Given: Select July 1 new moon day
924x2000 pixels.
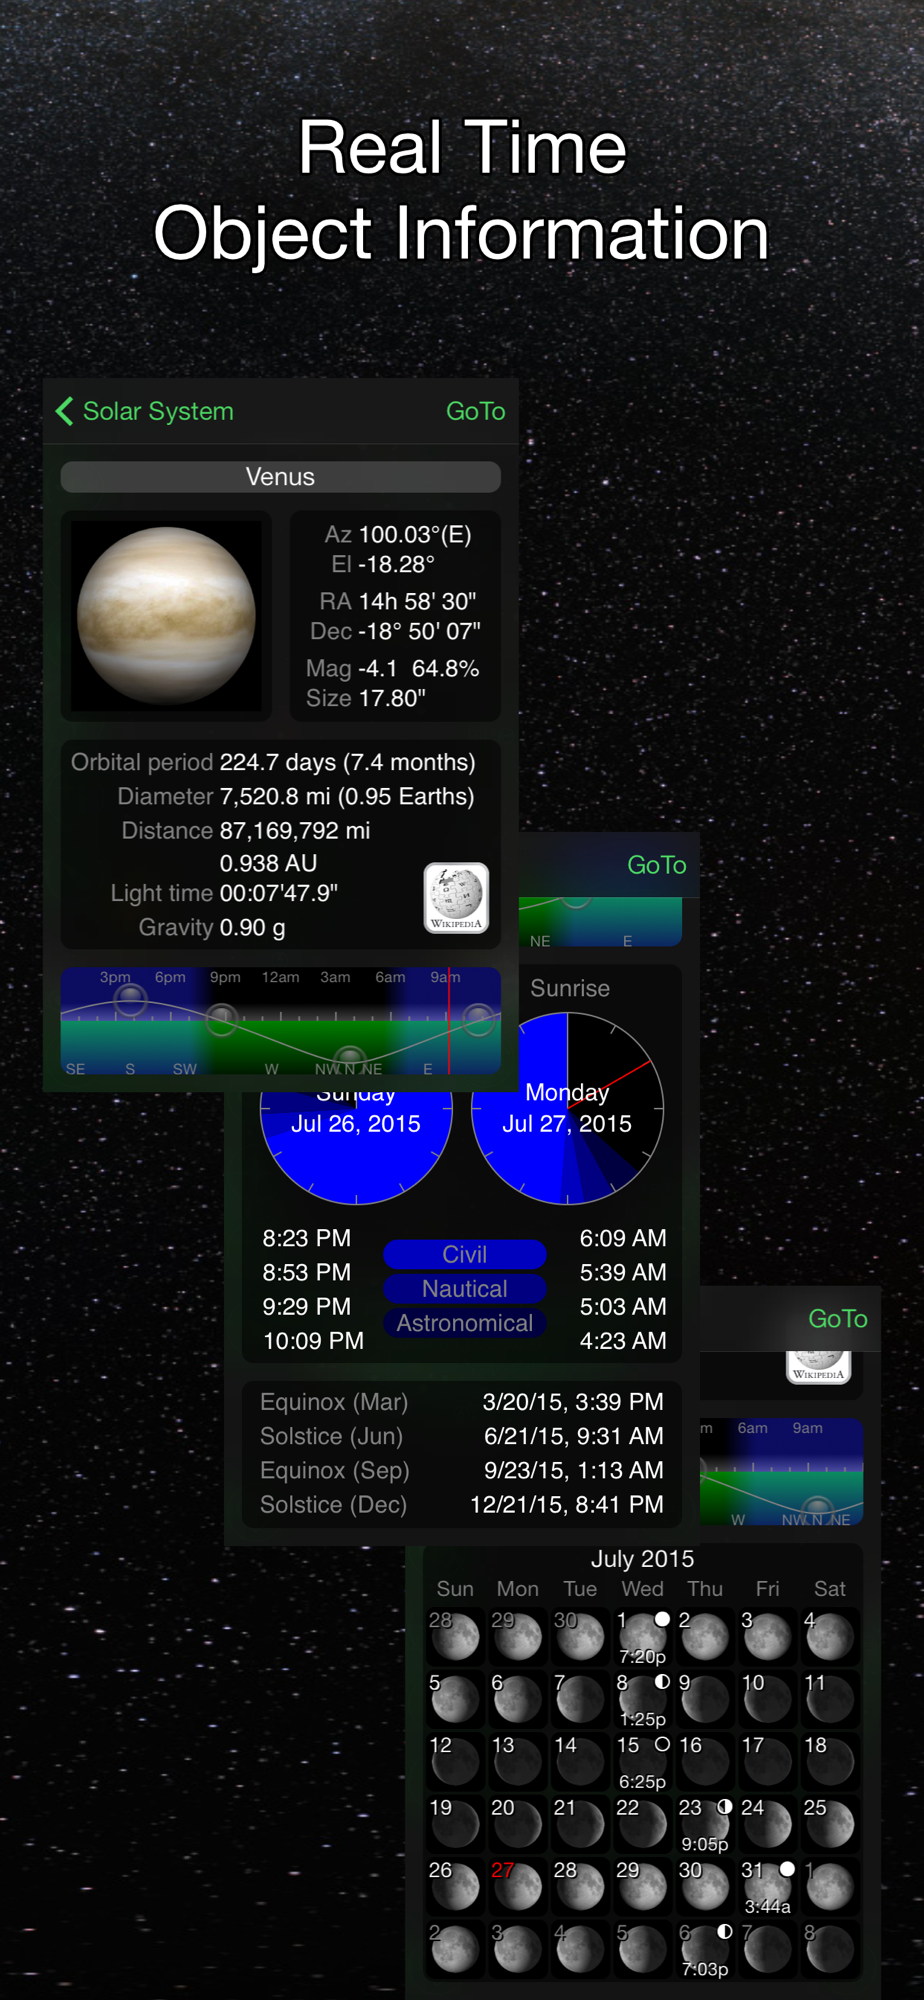Looking at the screenshot, I should 642,1637.
